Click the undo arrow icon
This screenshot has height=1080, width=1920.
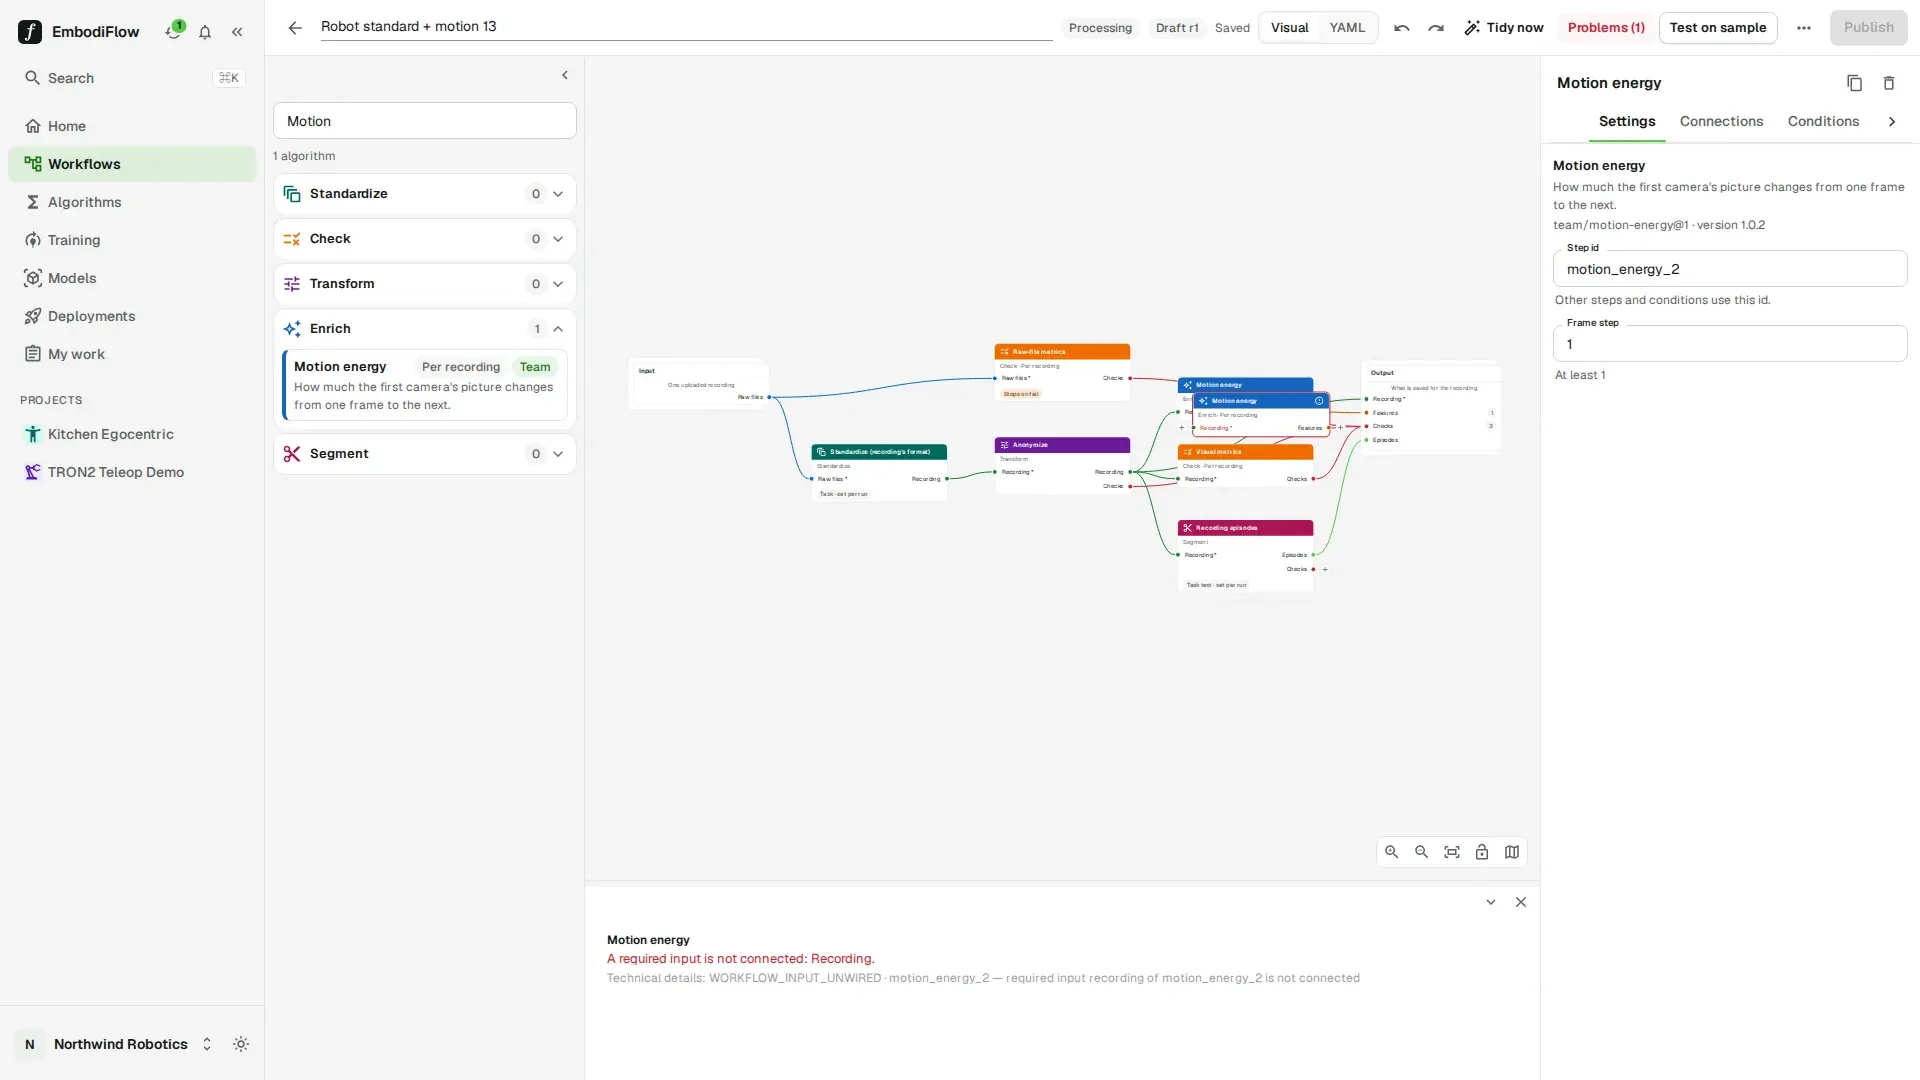(1402, 28)
